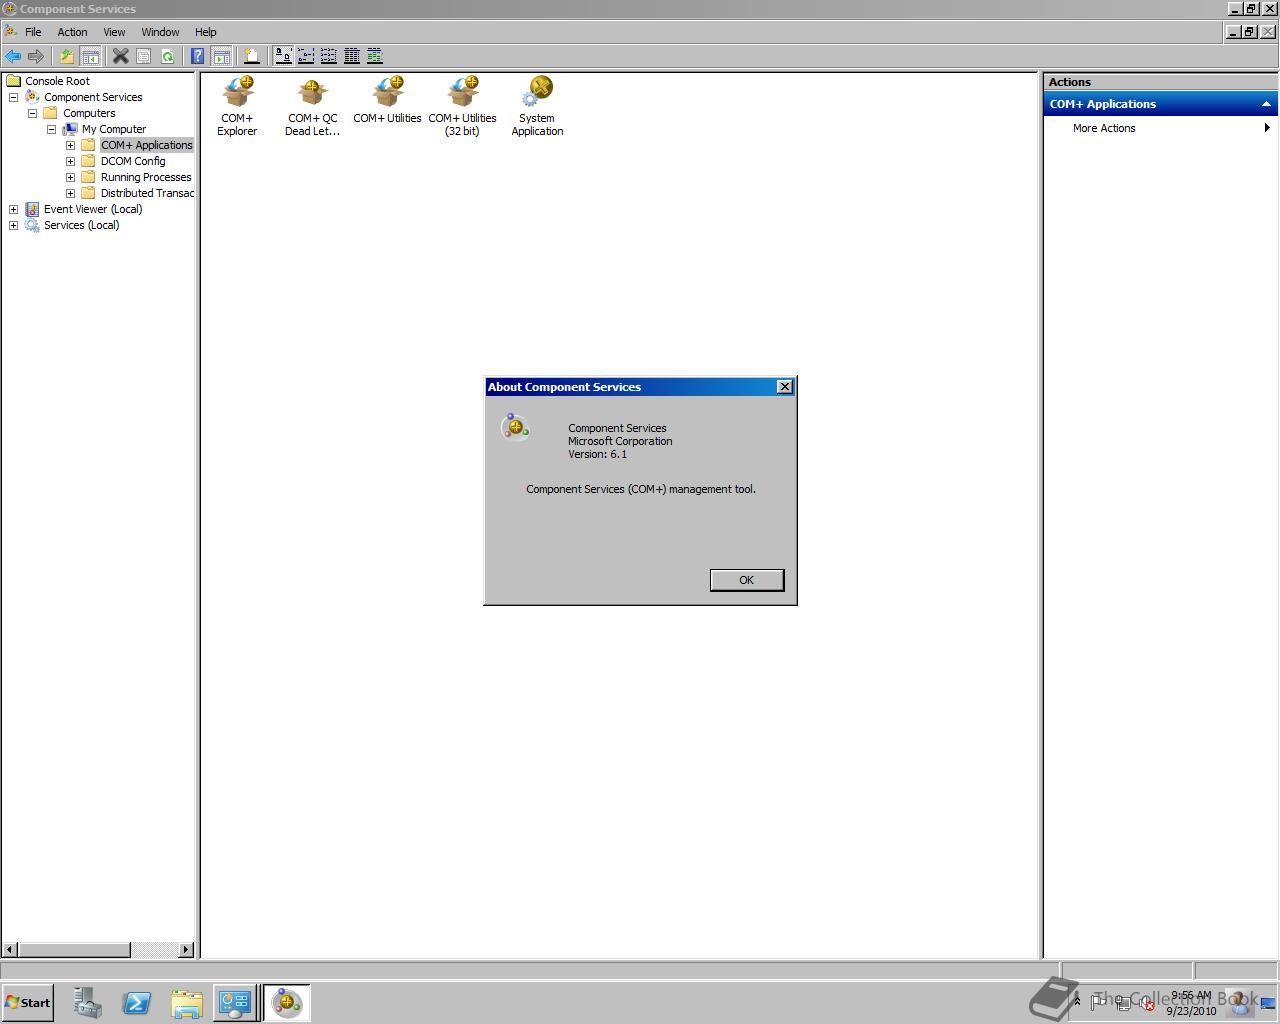Select the COM+ Utilities application icon
The image size is (1280, 1024).
coord(387,100)
